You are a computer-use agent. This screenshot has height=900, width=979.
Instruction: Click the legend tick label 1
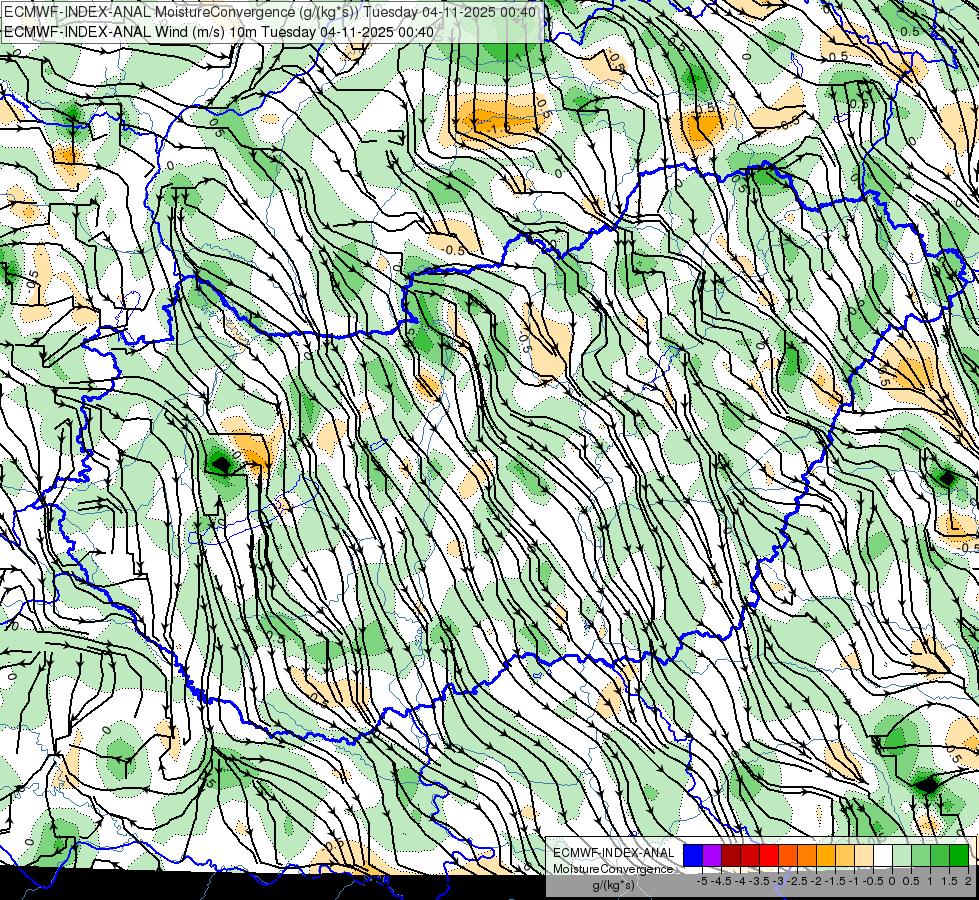pyautogui.click(x=930, y=881)
